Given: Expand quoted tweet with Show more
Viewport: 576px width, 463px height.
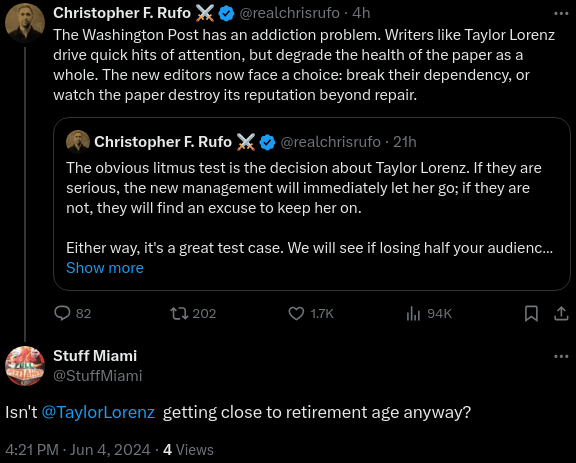Looking at the screenshot, I should [x=105, y=268].
